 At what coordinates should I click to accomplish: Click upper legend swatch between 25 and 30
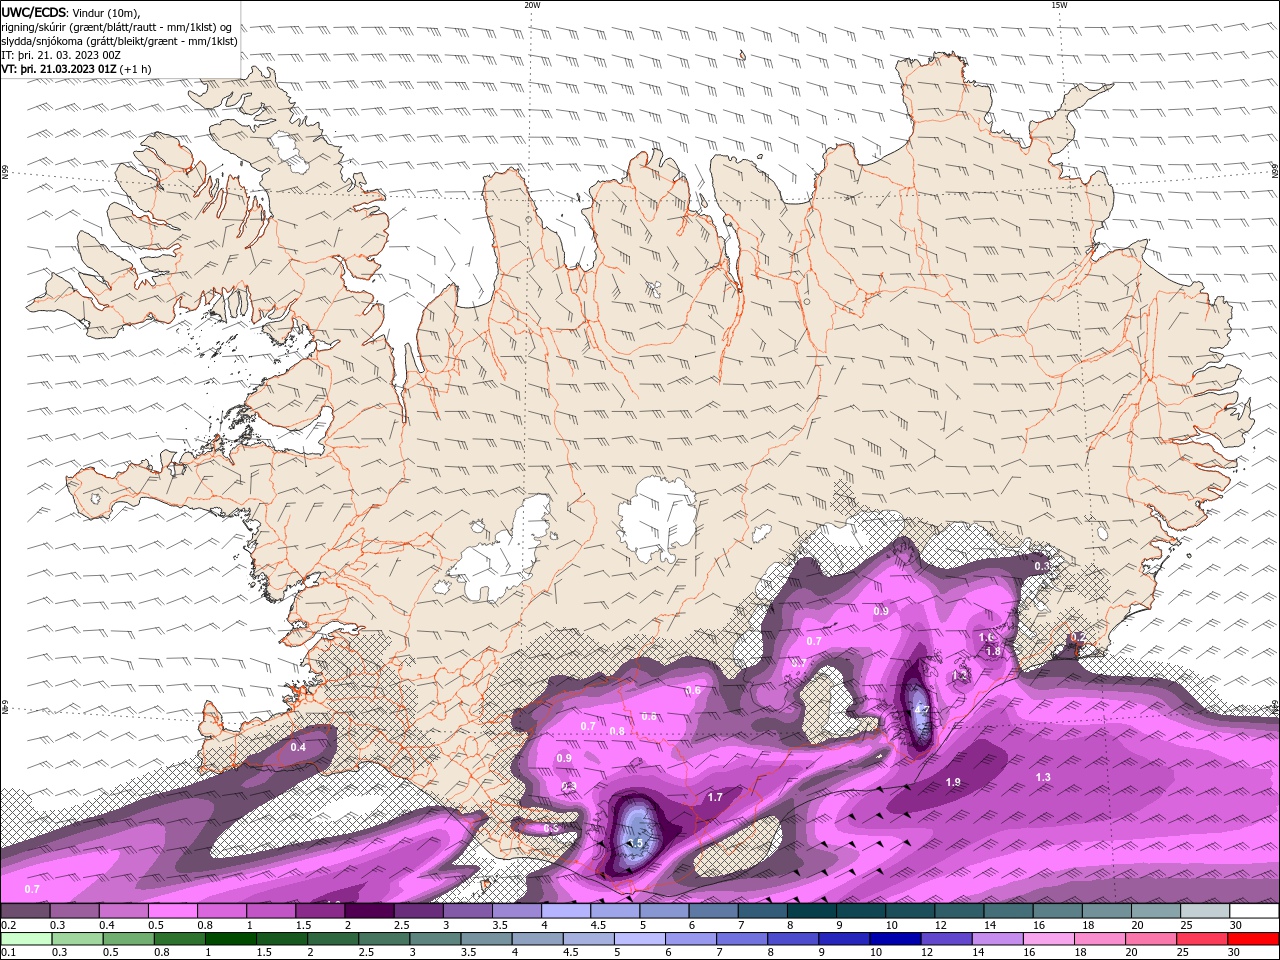(x=1205, y=910)
